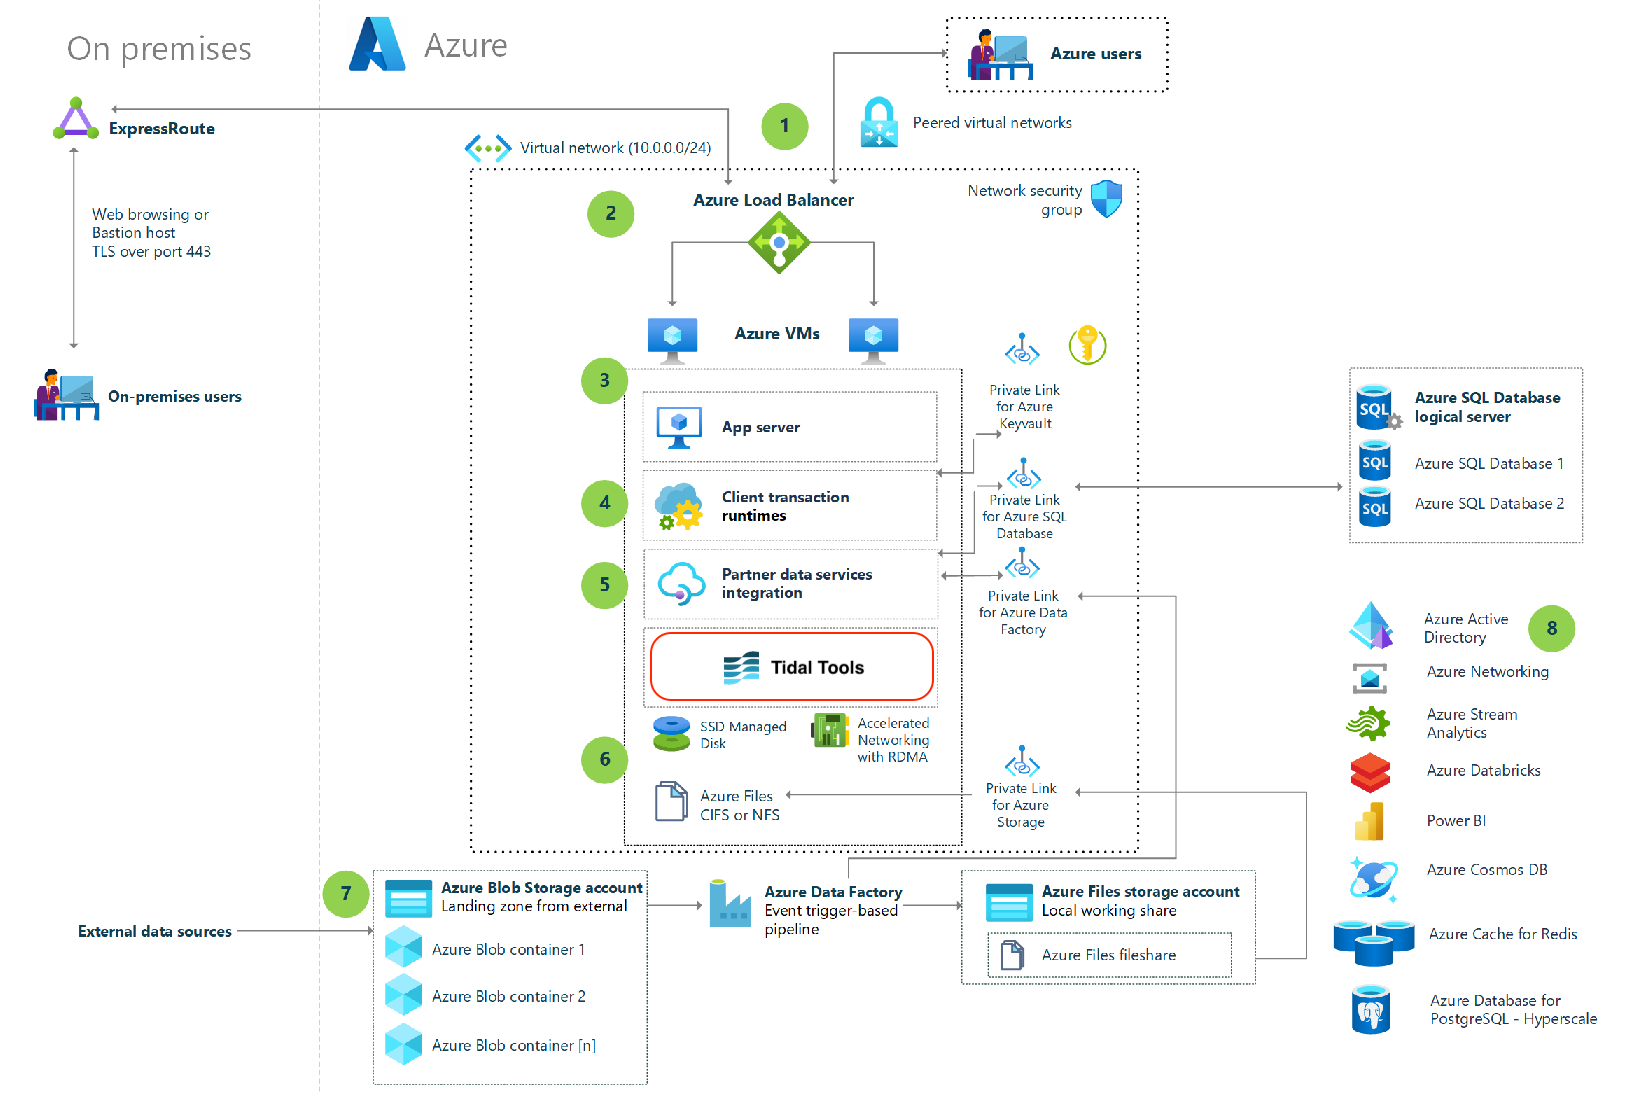Click the Partner data services integration icon
This screenshot has width=1646, height=1114.
681,583
